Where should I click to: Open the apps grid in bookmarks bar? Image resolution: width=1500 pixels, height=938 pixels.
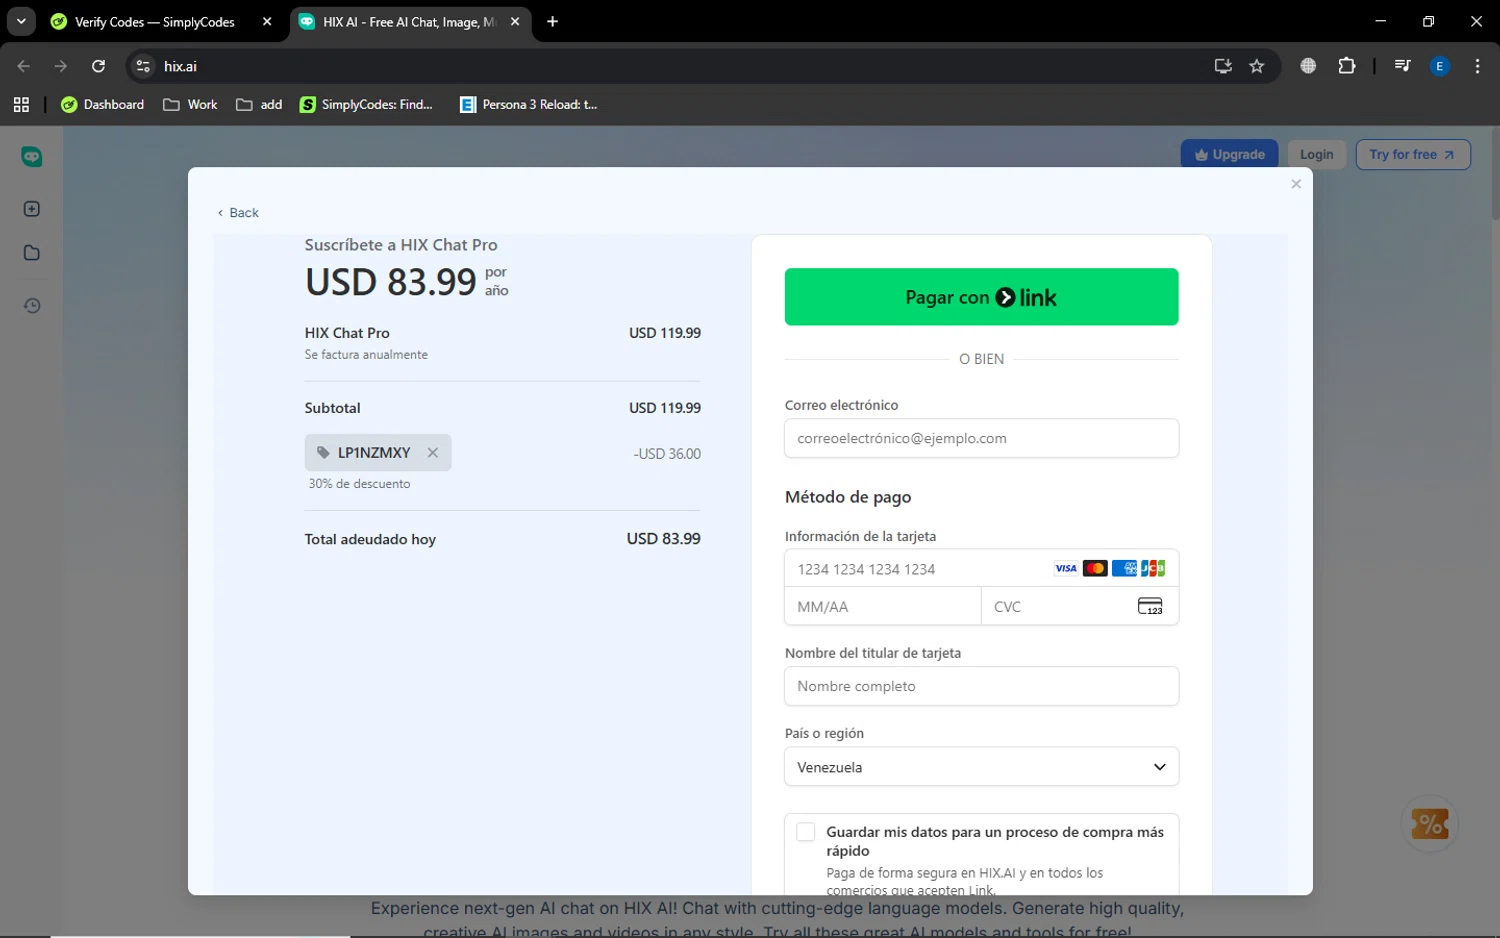[x=21, y=104]
